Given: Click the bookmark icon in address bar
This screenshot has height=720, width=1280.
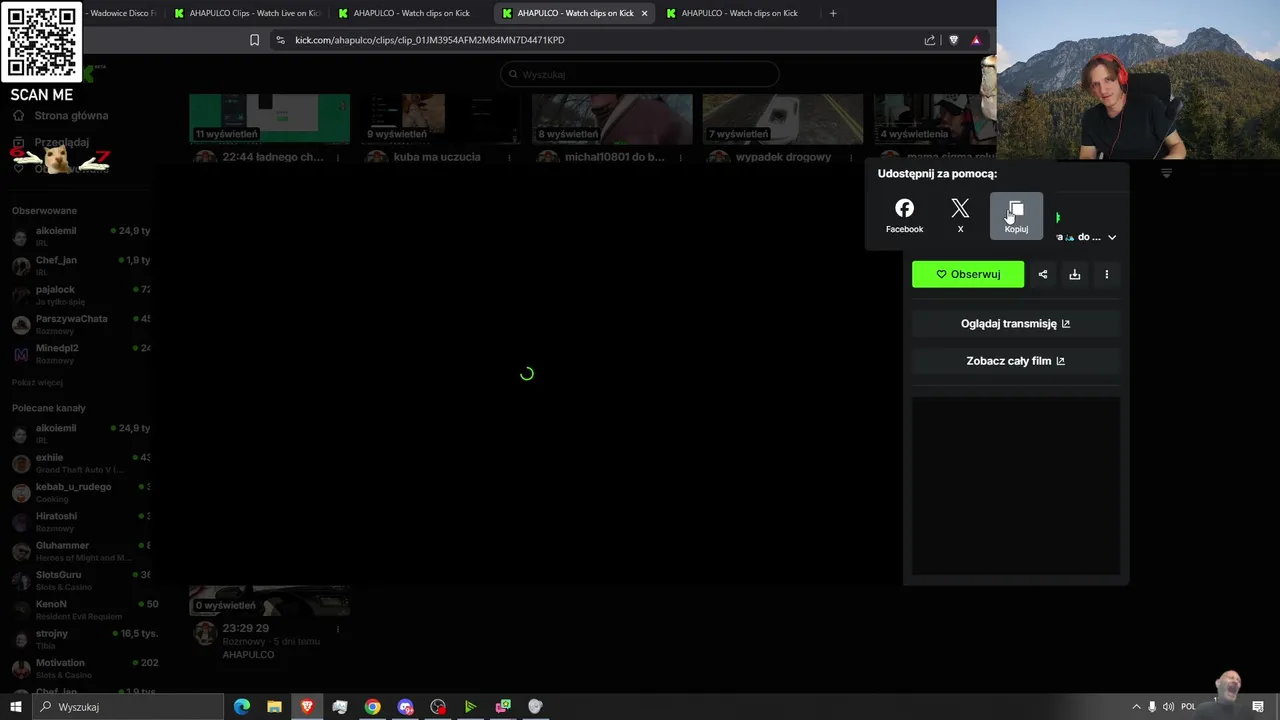Looking at the screenshot, I should tap(254, 40).
